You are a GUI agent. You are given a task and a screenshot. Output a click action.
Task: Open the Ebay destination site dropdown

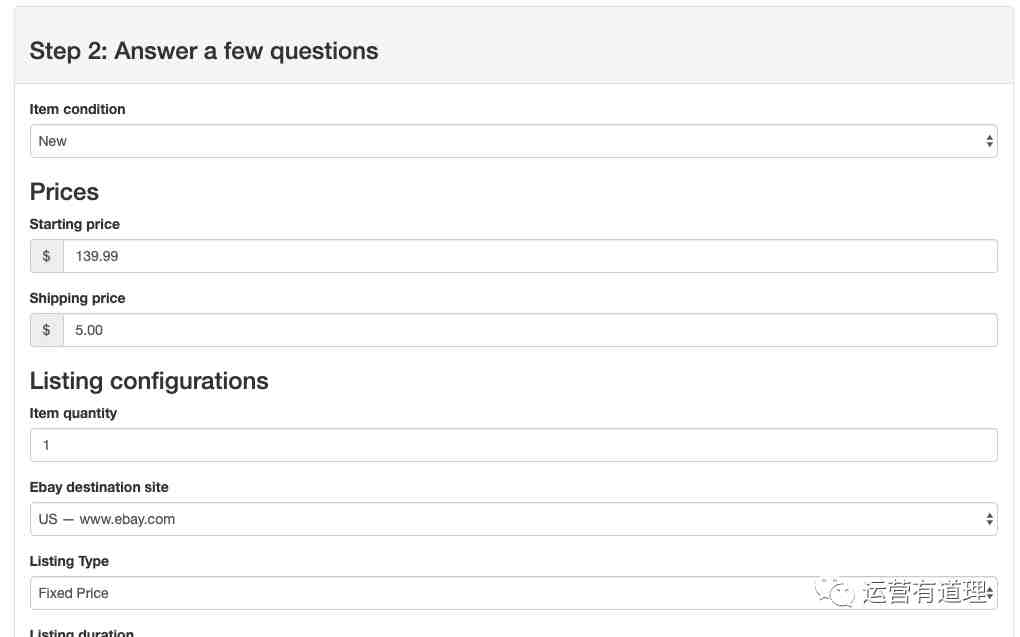point(513,519)
